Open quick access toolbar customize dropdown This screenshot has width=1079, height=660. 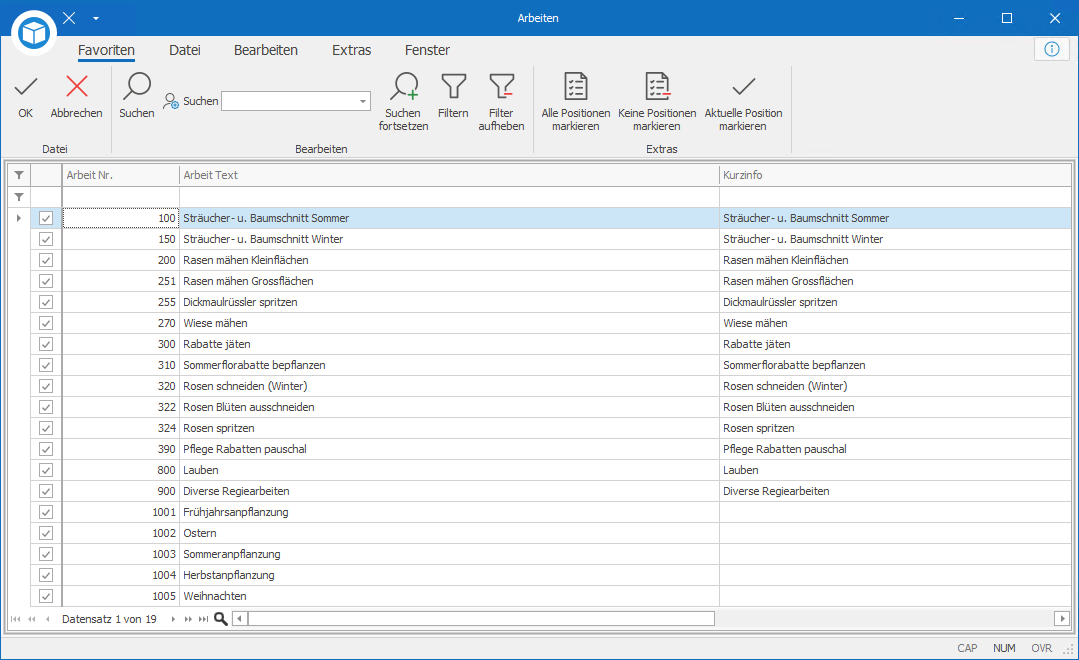click(96, 19)
